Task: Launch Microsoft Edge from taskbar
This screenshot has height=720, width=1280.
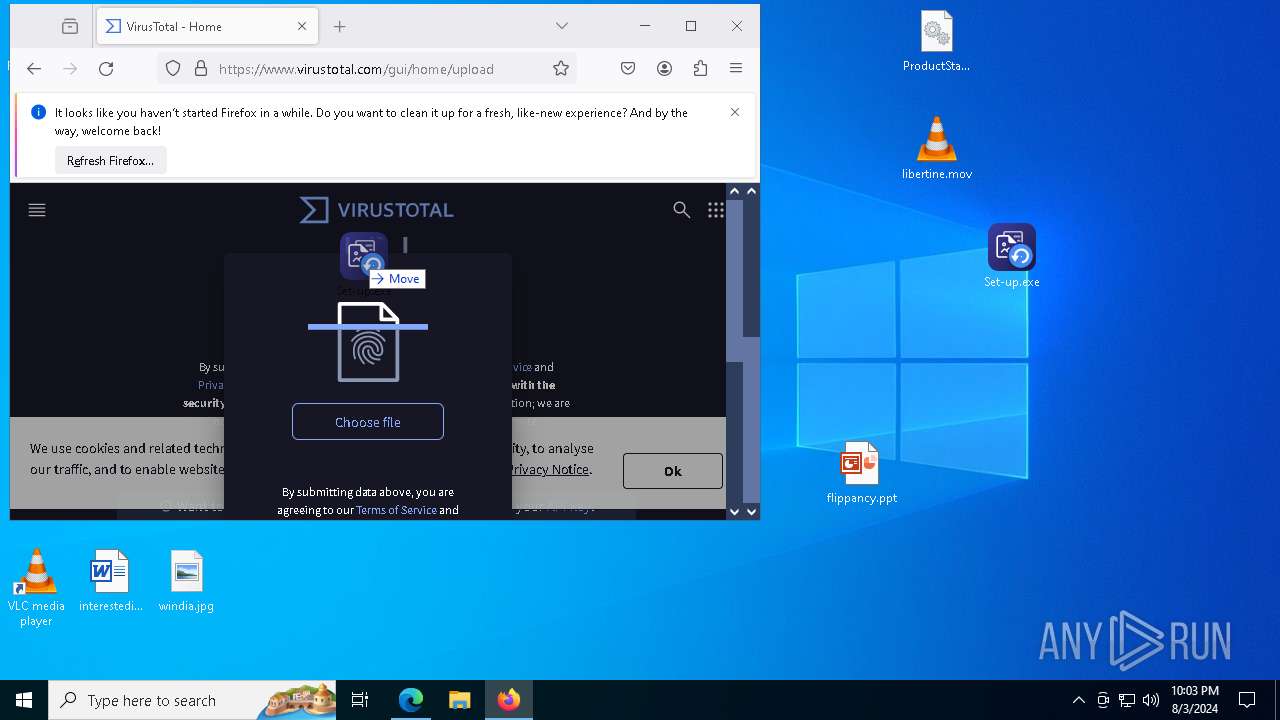Action: [411, 700]
